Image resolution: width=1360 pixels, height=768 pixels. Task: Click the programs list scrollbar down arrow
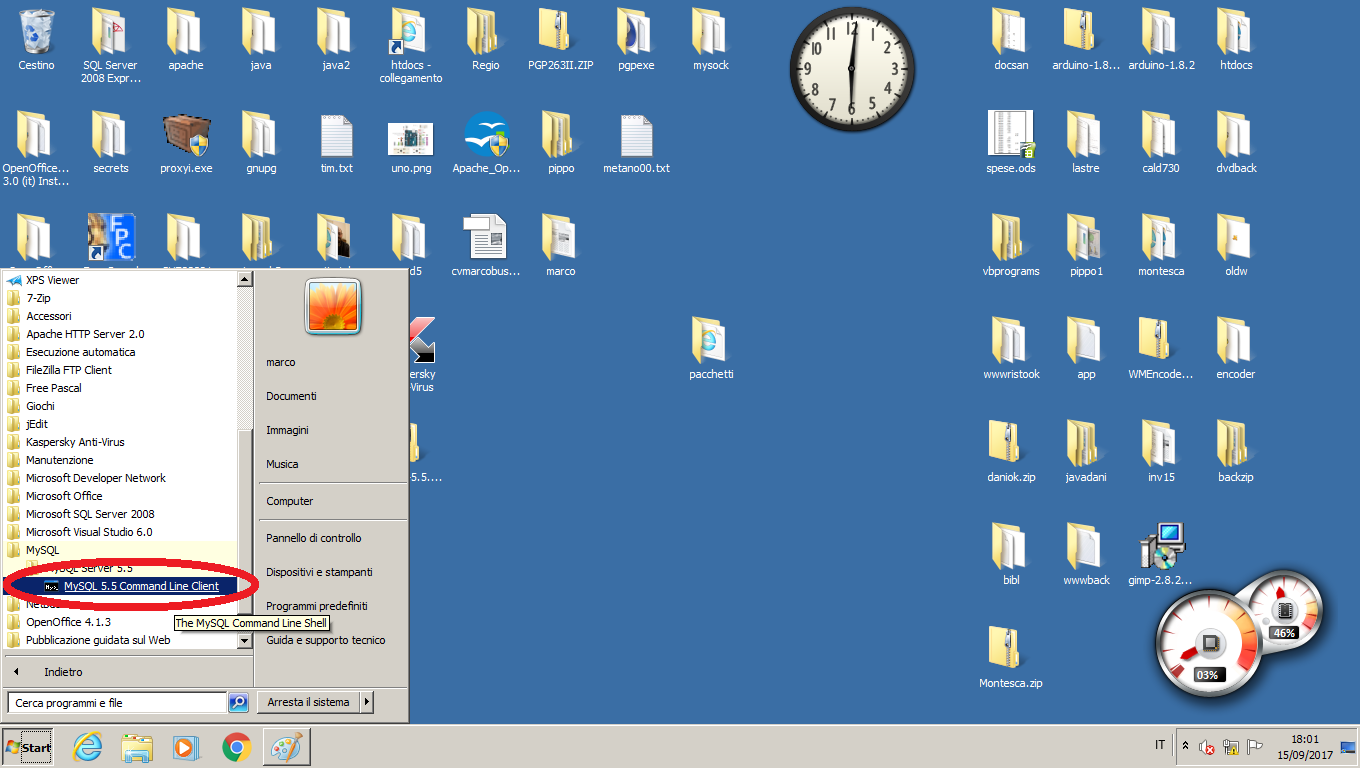point(244,641)
